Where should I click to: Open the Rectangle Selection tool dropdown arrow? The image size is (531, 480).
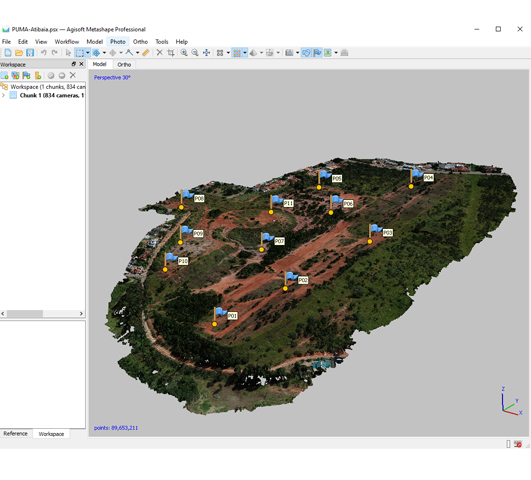88,53
